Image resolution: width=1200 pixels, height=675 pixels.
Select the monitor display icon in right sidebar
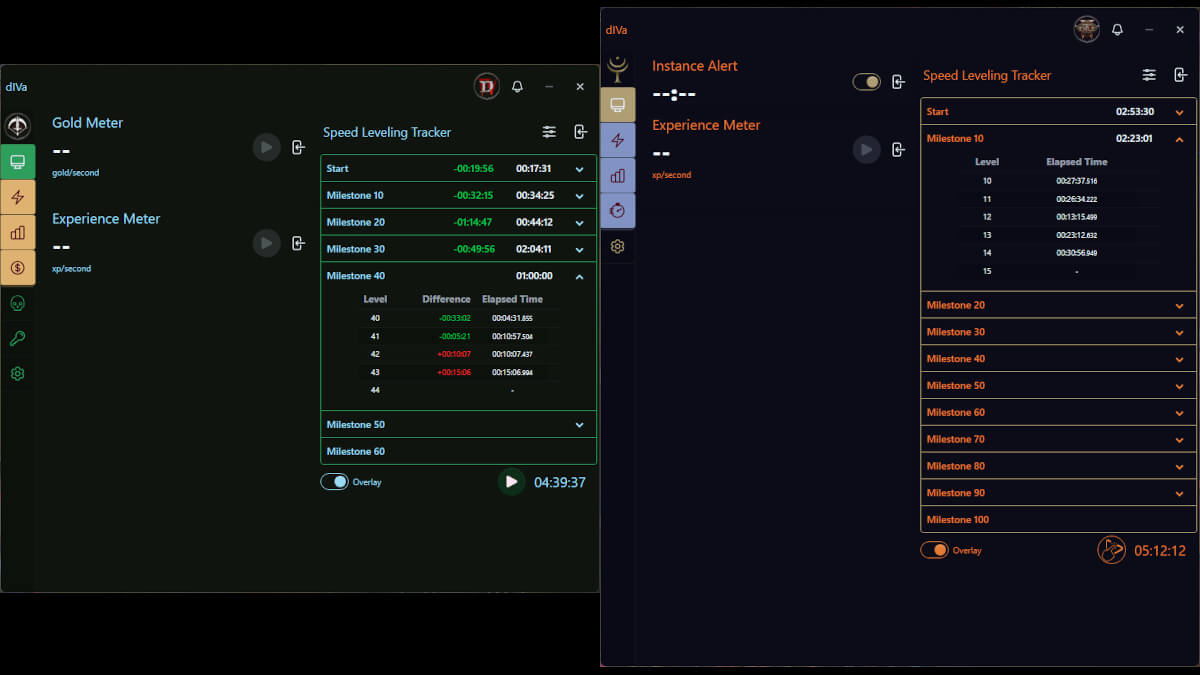click(617, 104)
